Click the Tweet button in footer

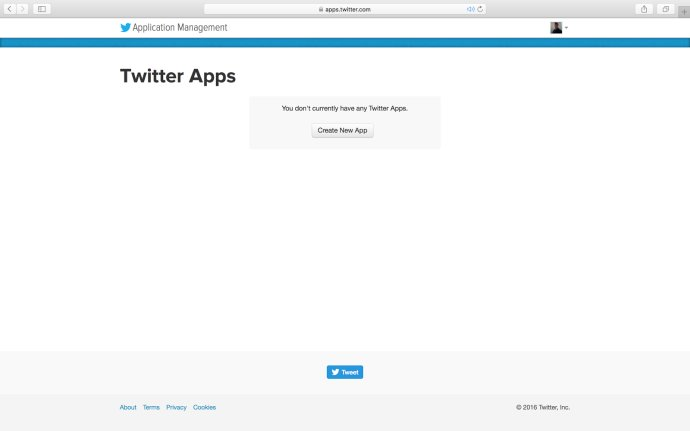(345, 372)
